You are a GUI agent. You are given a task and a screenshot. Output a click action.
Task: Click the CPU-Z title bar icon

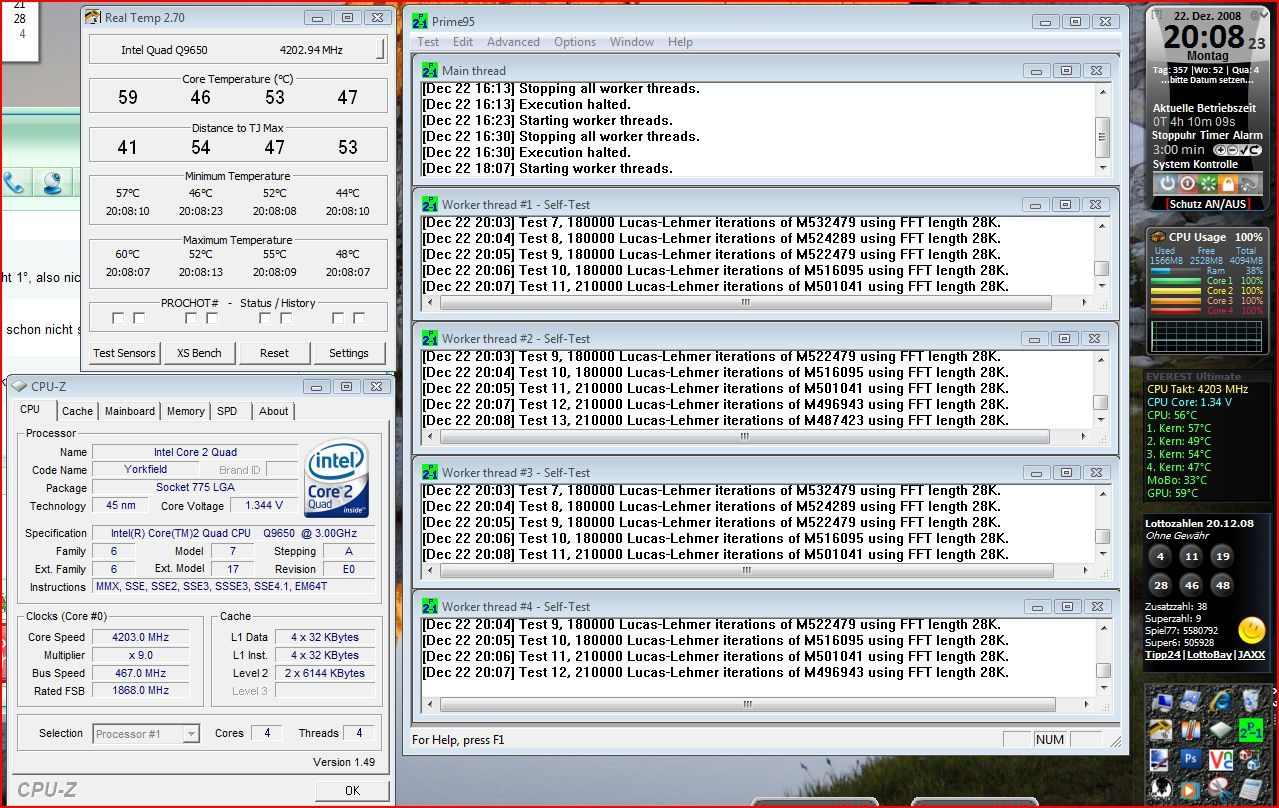click(20, 386)
